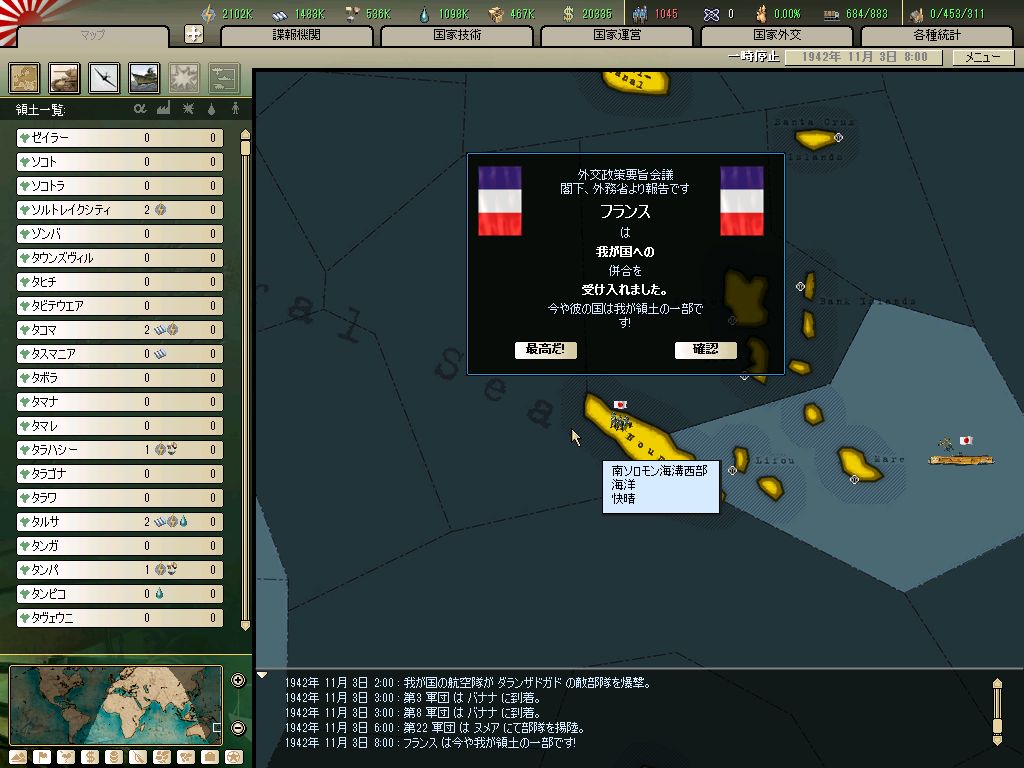1024x768 pixels.
Task: Open the 国家技術 tab
Action: pos(457,35)
